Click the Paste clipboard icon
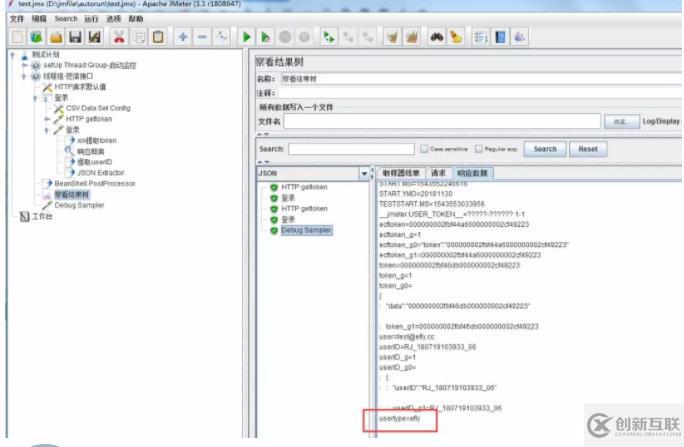 point(158,37)
